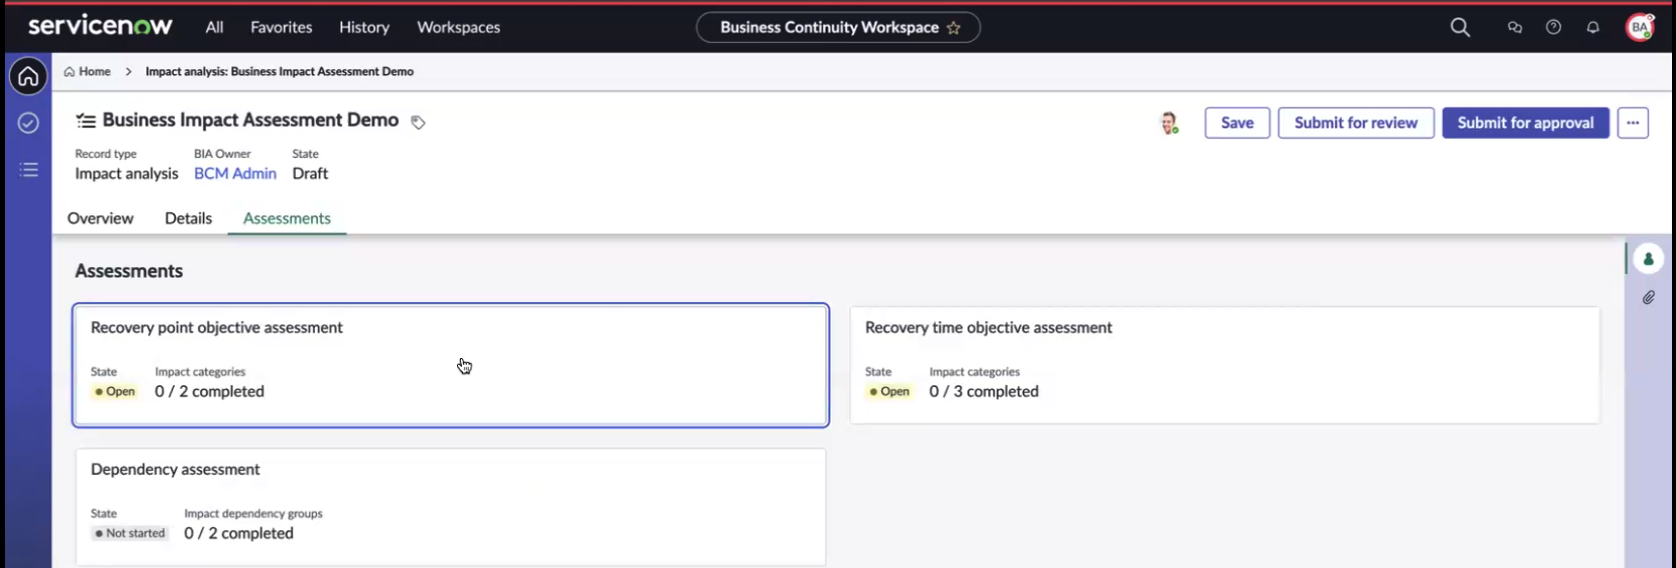Open the Workspaces menu
This screenshot has width=1676, height=568.
click(458, 27)
